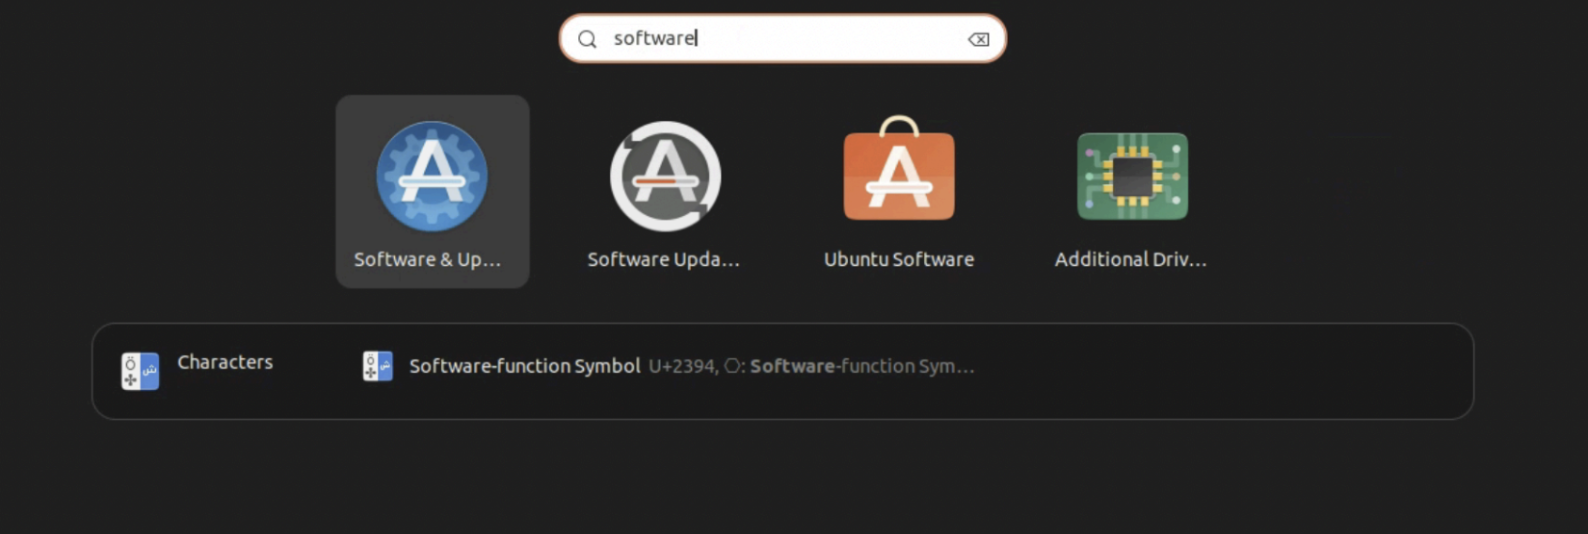1588x534 pixels.
Task: Click the trailing "Software-function Sym…" description text
Action: pyautogui.click(x=862, y=366)
